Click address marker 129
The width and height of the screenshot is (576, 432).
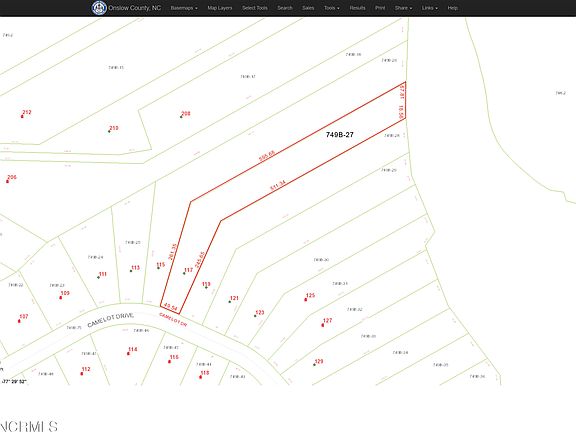[314, 365]
